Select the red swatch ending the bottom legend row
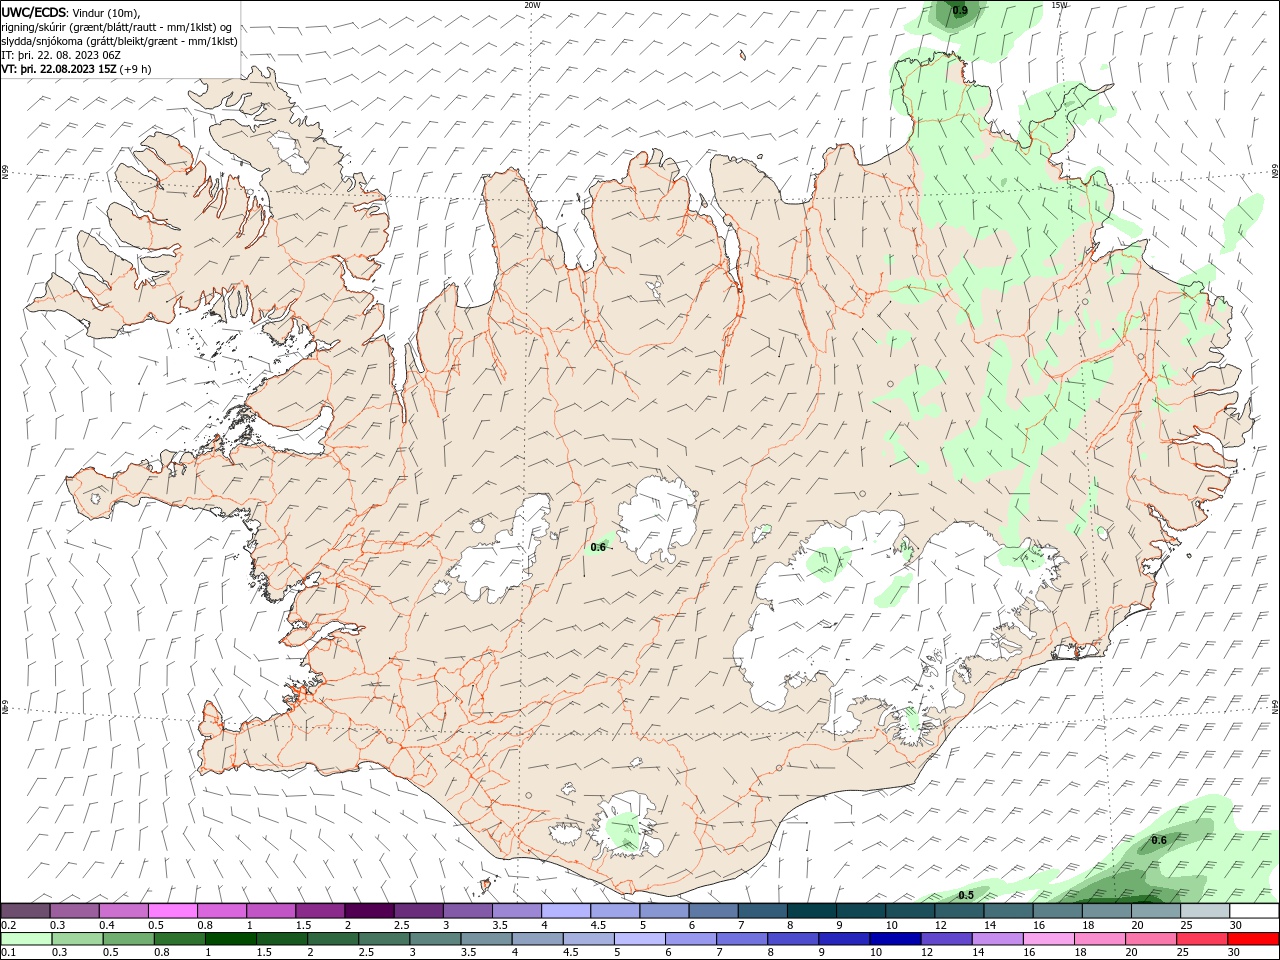This screenshot has width=1280, height=960. 1253,939
